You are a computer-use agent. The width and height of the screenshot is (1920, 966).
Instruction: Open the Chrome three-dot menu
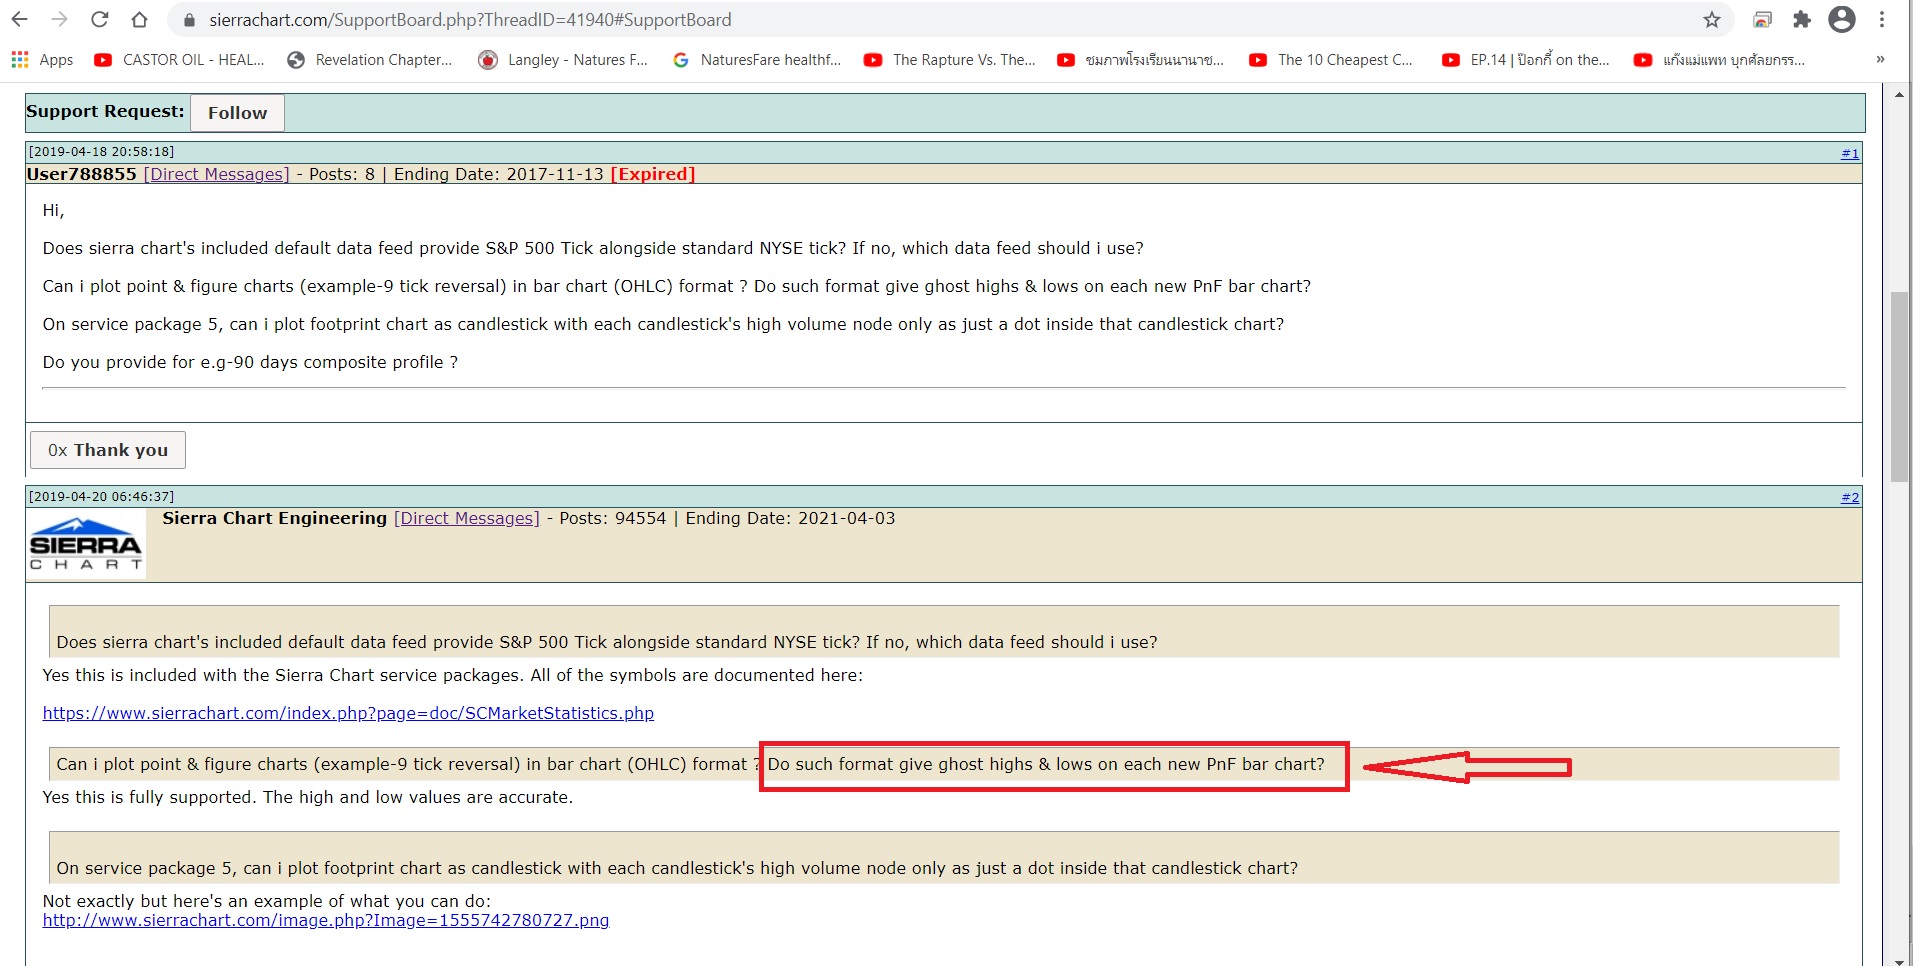pos(1882,20)
